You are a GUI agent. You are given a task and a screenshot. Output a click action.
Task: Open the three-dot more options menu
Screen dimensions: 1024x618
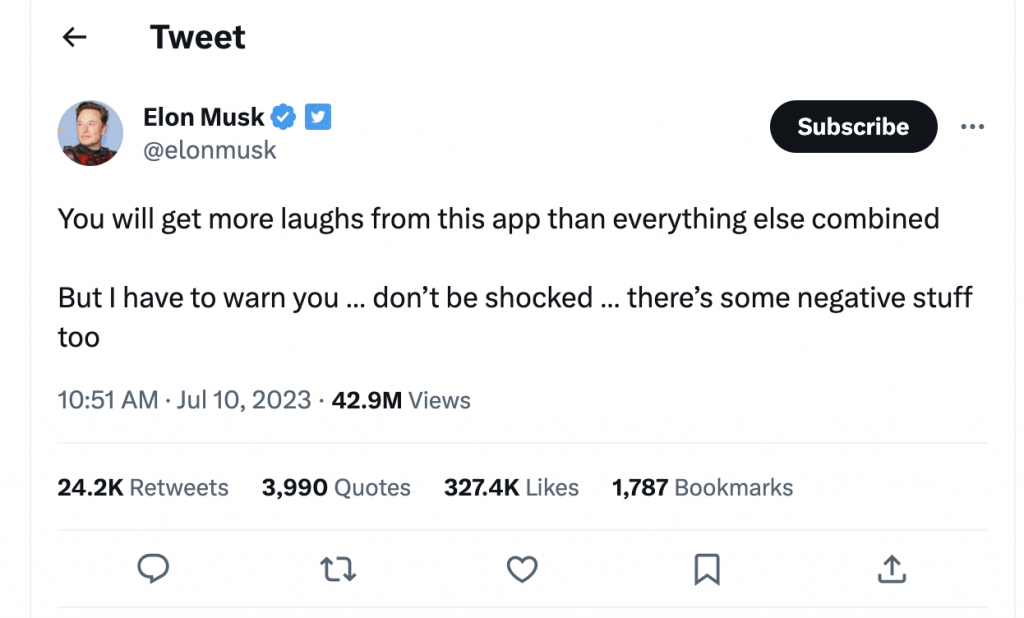pos(972,127)
